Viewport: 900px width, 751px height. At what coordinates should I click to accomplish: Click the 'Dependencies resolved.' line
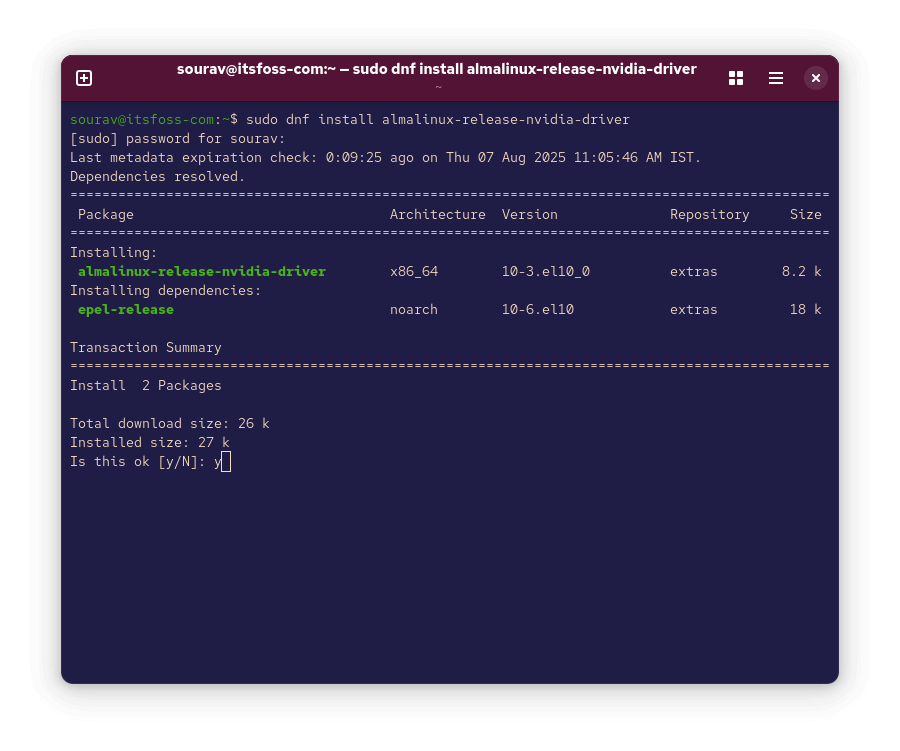(157, 176)
